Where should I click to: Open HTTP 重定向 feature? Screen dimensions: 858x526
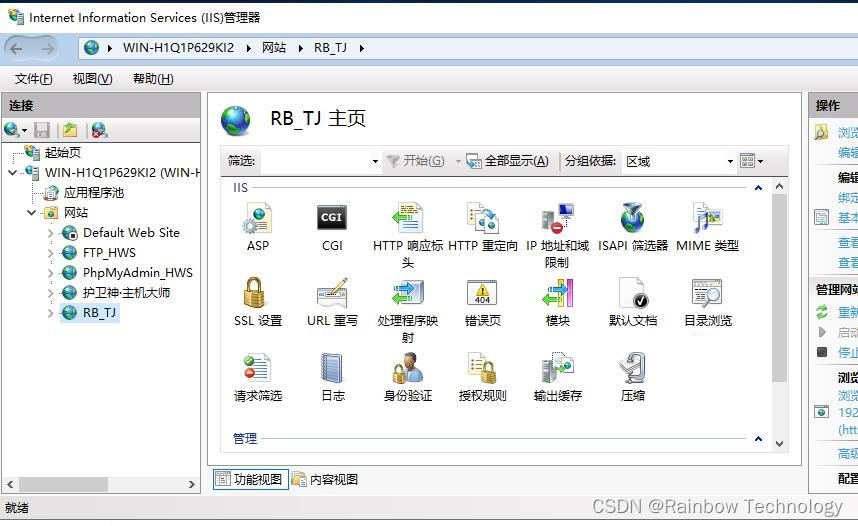[483, 227]
